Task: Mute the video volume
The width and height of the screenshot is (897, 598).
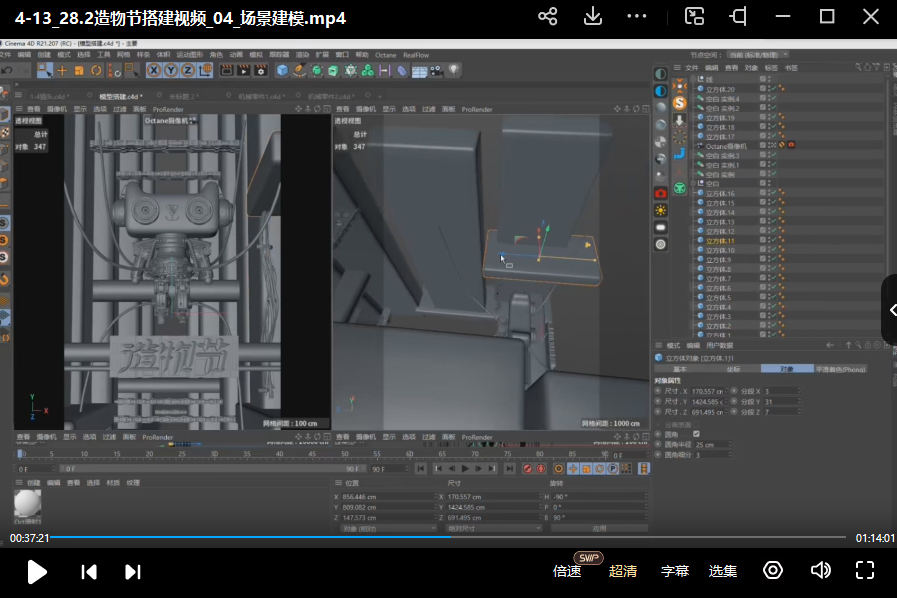Action: [820, 570]
